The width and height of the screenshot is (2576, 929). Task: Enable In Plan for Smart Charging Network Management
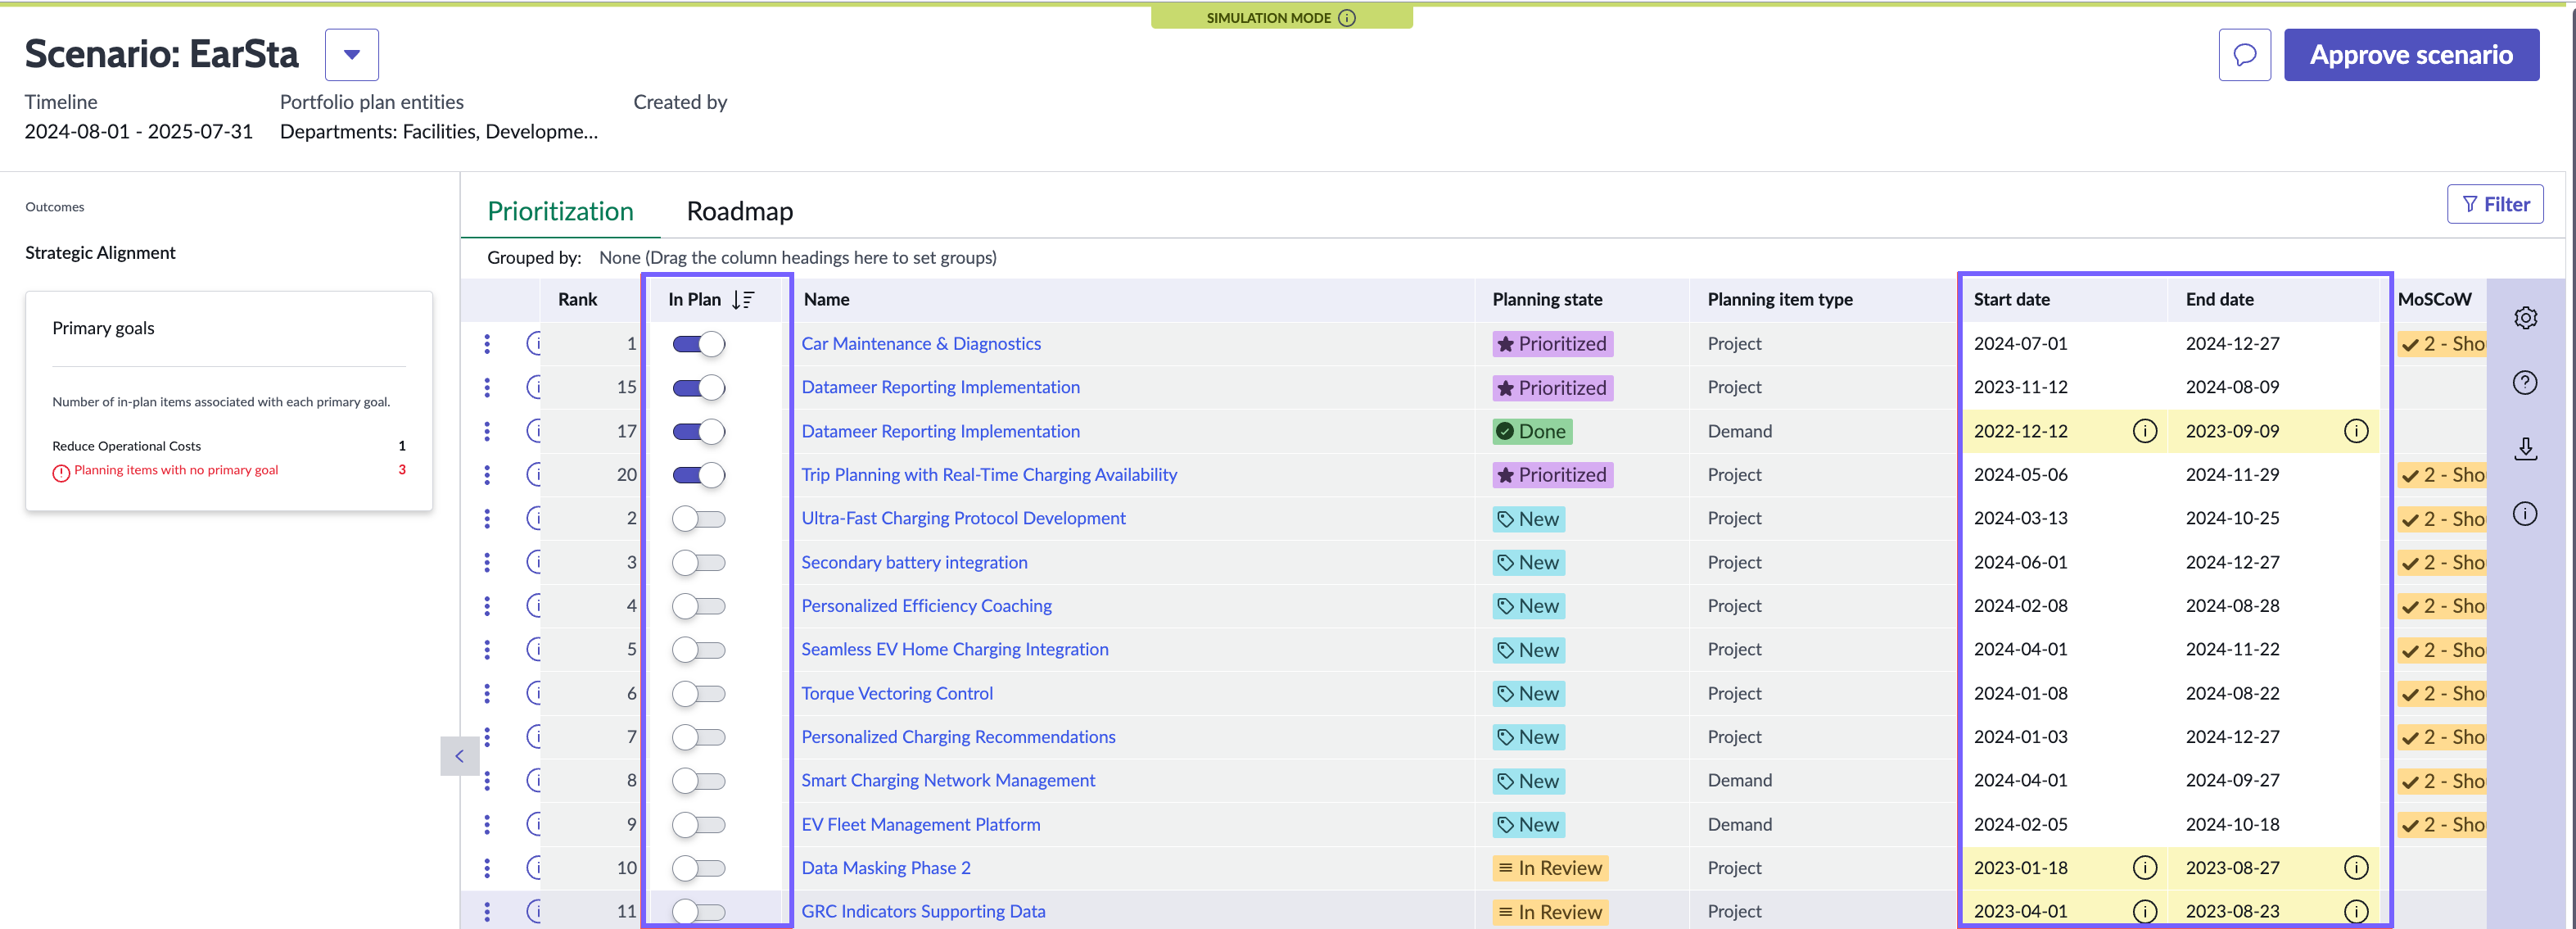(698, 781)
